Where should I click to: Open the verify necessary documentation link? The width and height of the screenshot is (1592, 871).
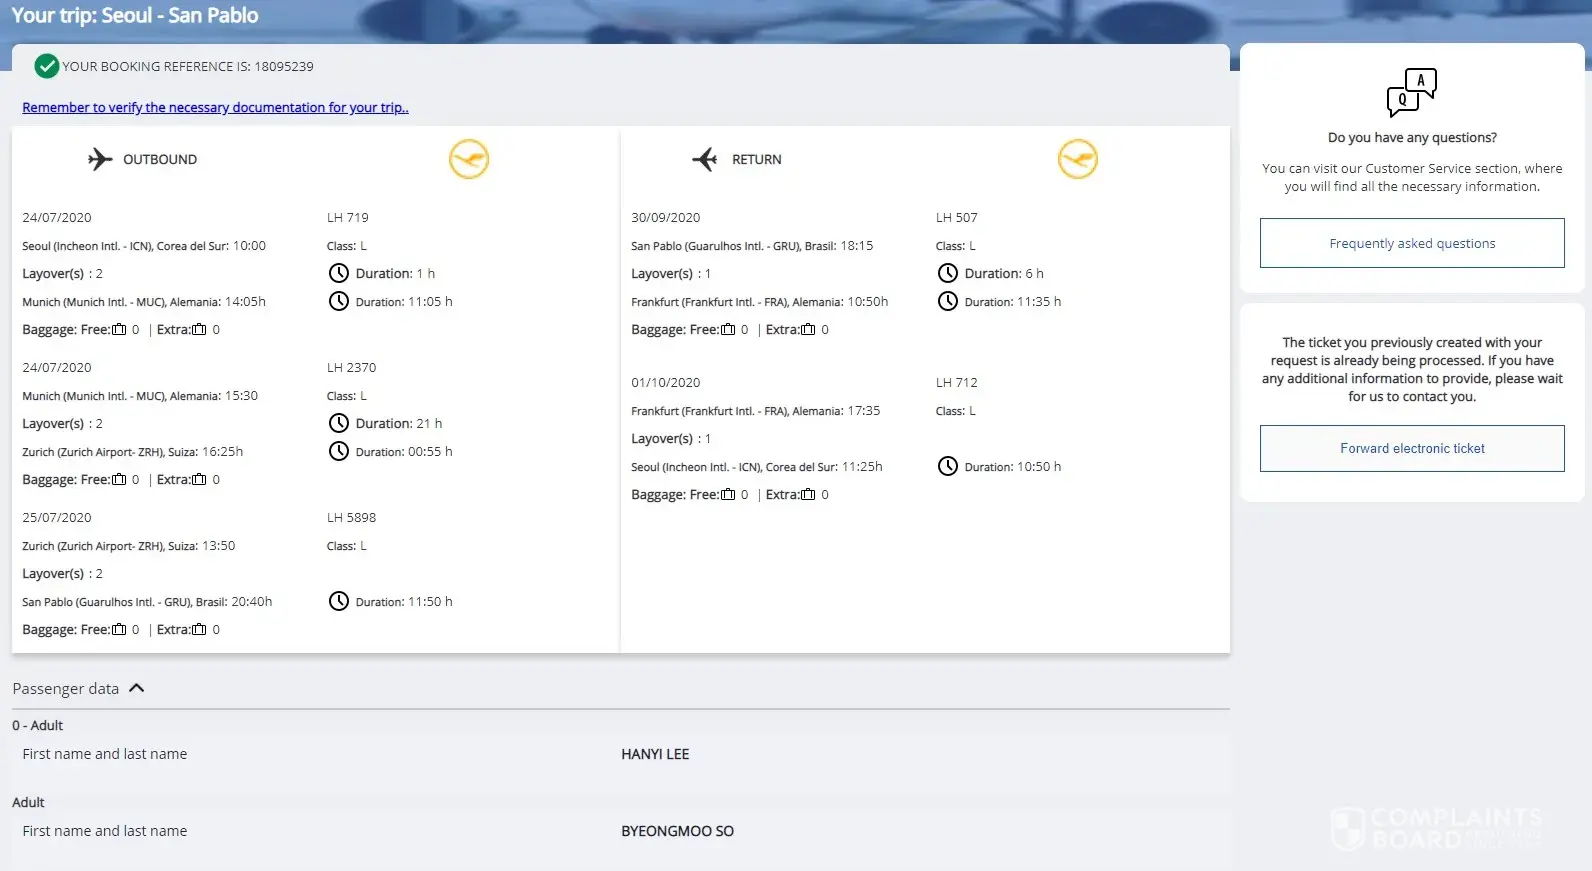click(x=215, y=108)
